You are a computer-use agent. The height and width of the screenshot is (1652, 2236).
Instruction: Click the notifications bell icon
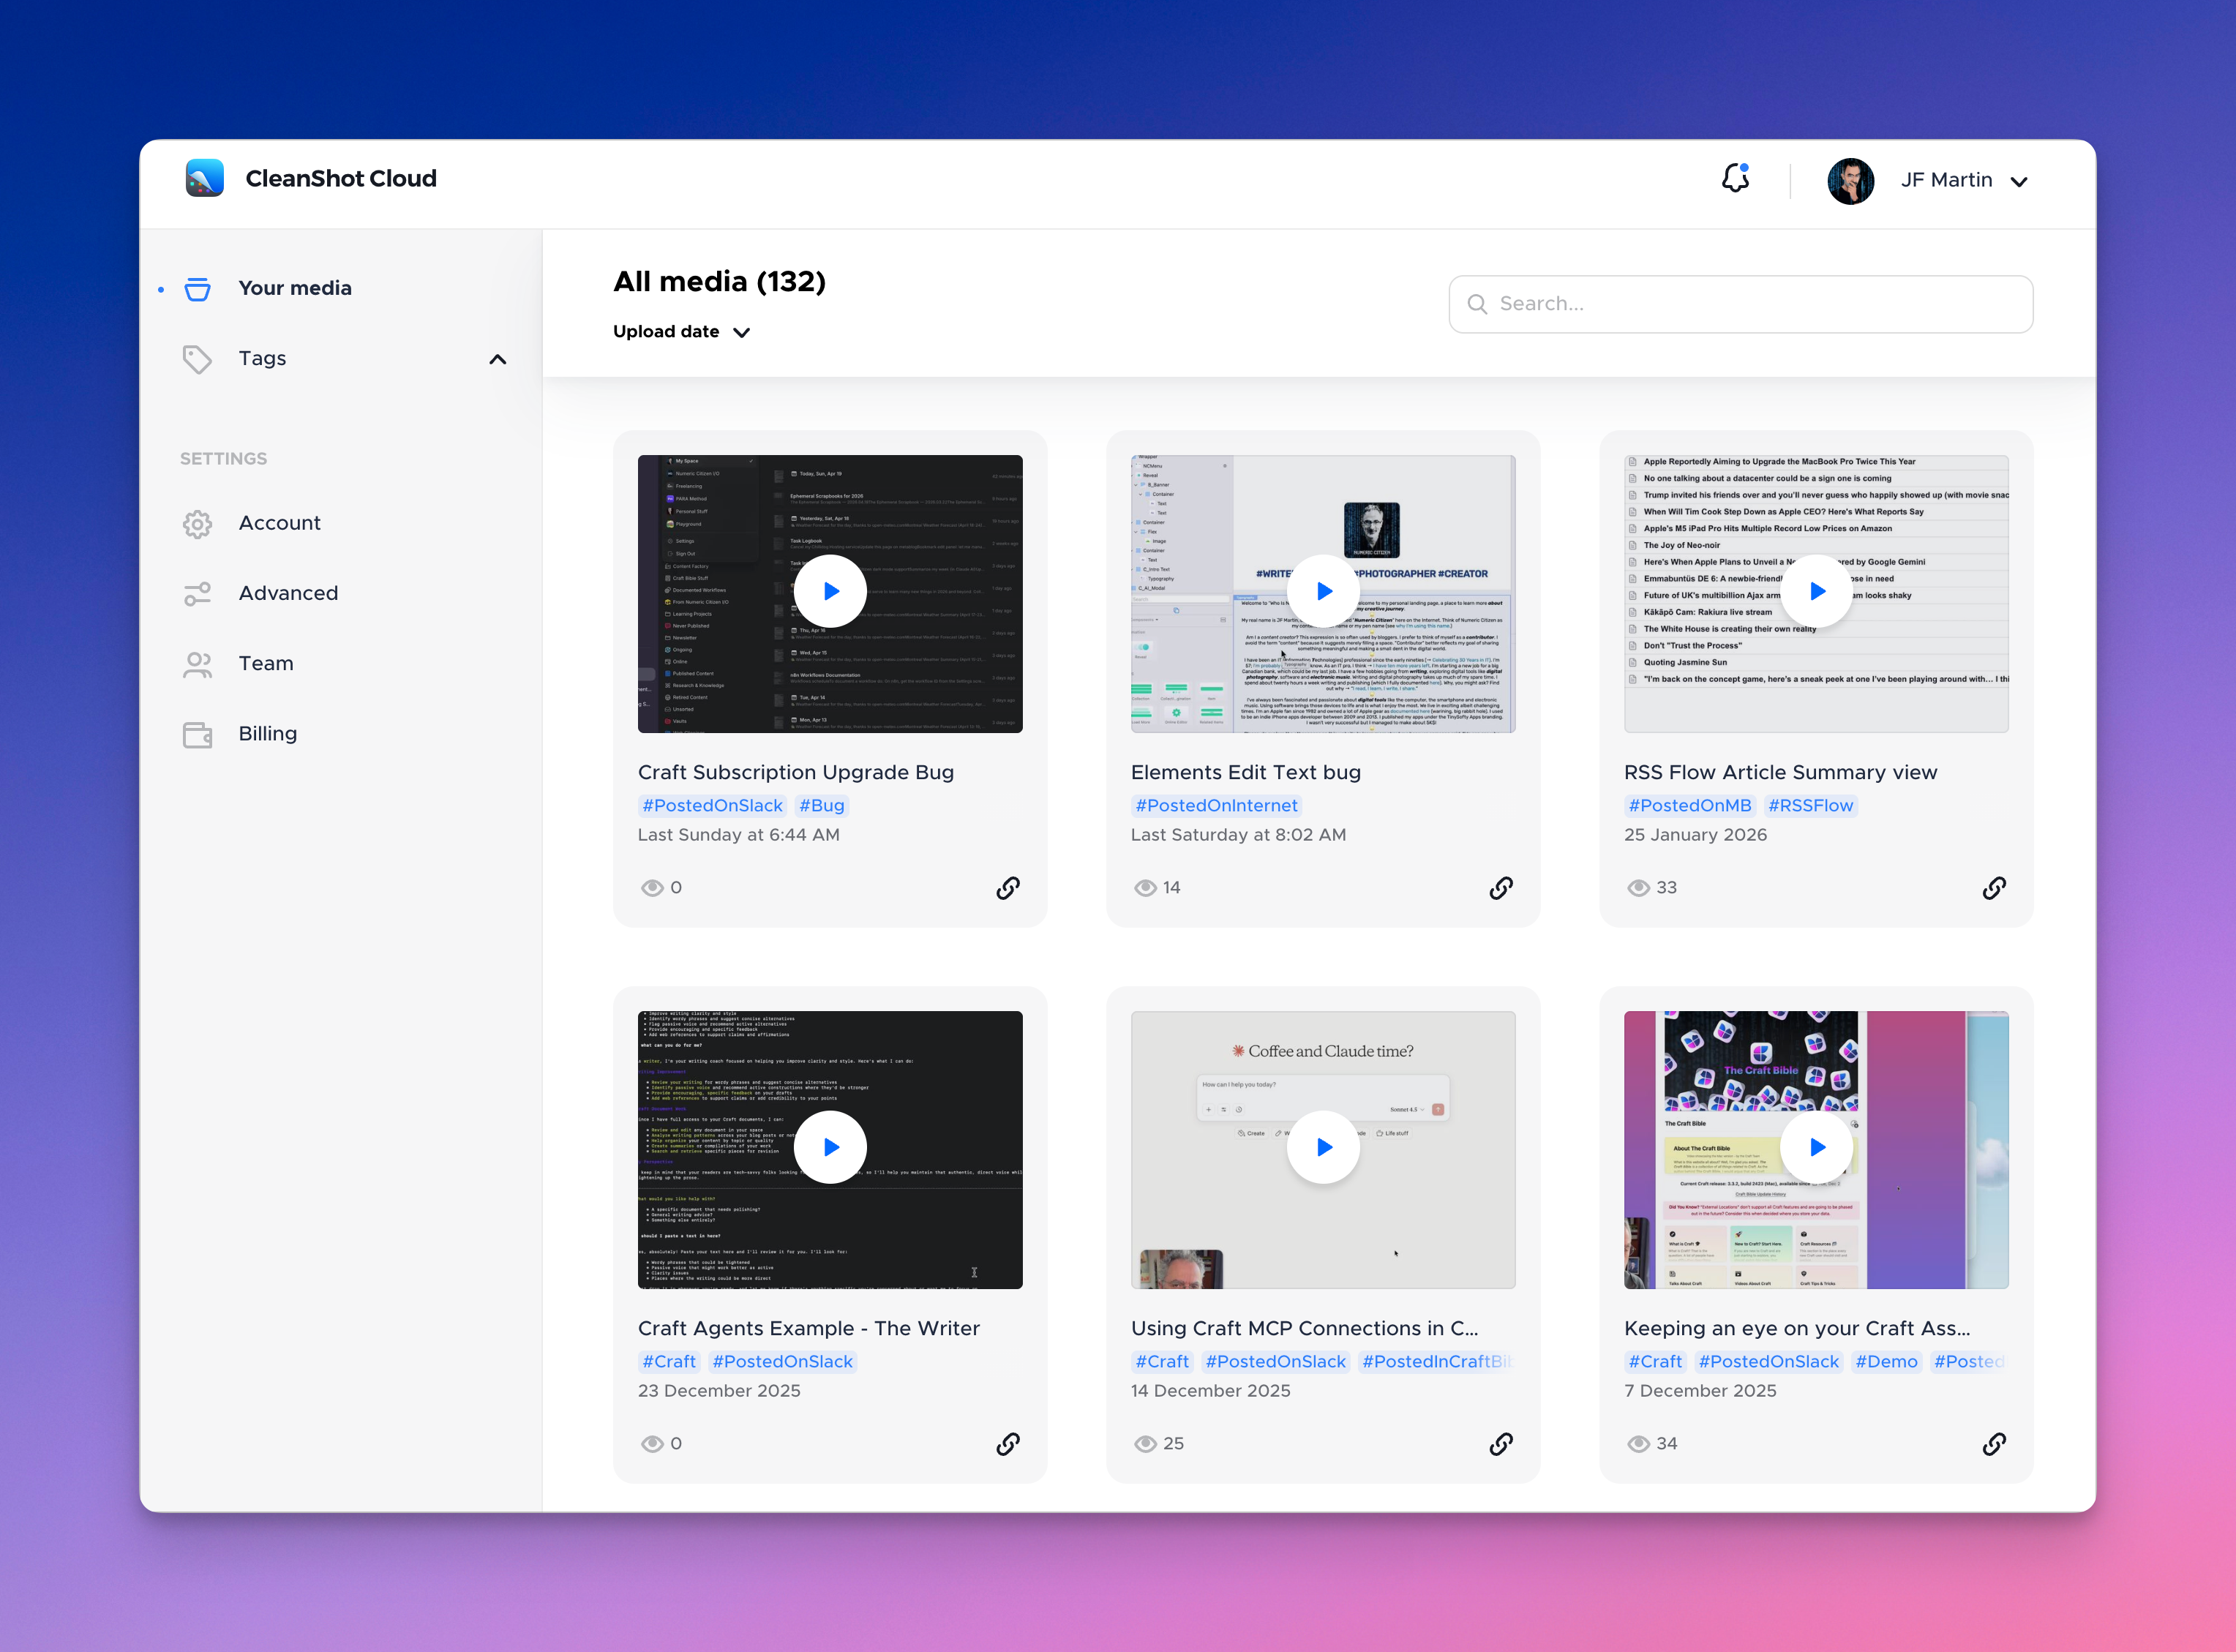pos(1735,179)
